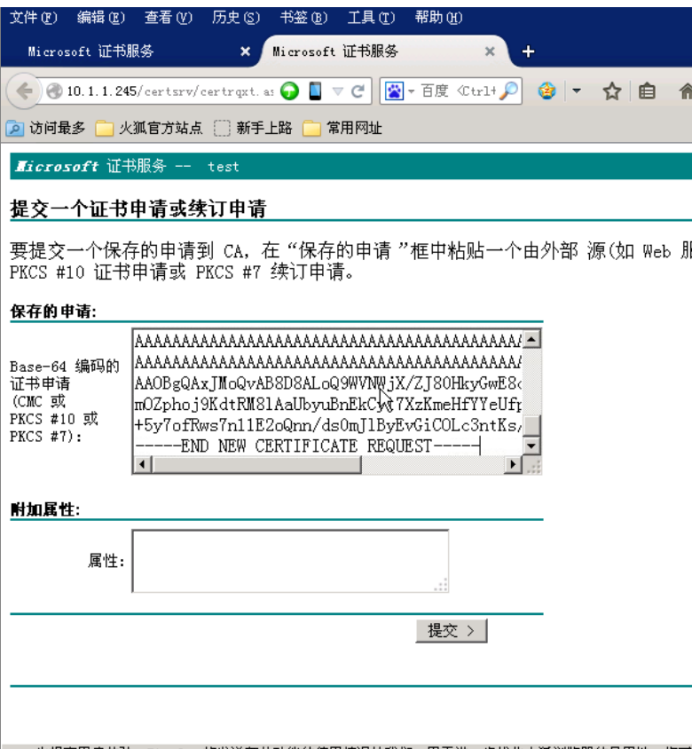The width and height of the screenshot is (693, 750).
Task: Click the mobile phone icon in address bar
Action: point(315,91)
